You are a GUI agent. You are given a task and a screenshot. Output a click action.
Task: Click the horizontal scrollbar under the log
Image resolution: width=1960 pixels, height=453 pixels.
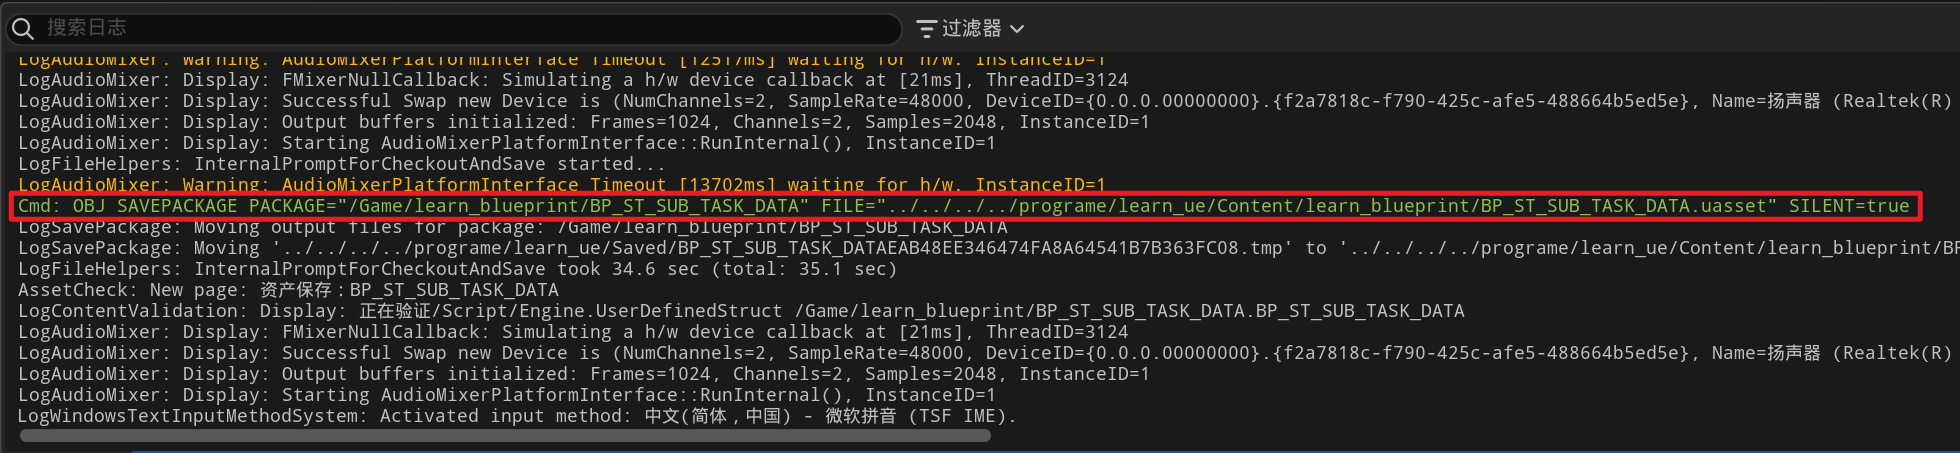coord(505,436)
